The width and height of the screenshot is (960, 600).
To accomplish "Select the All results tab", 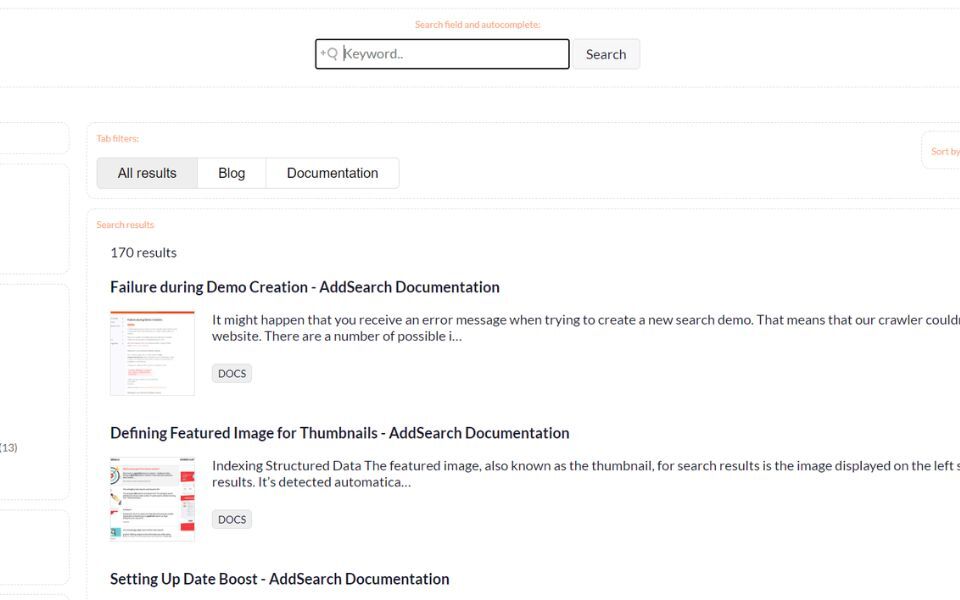I will click(x=147, y=173).
